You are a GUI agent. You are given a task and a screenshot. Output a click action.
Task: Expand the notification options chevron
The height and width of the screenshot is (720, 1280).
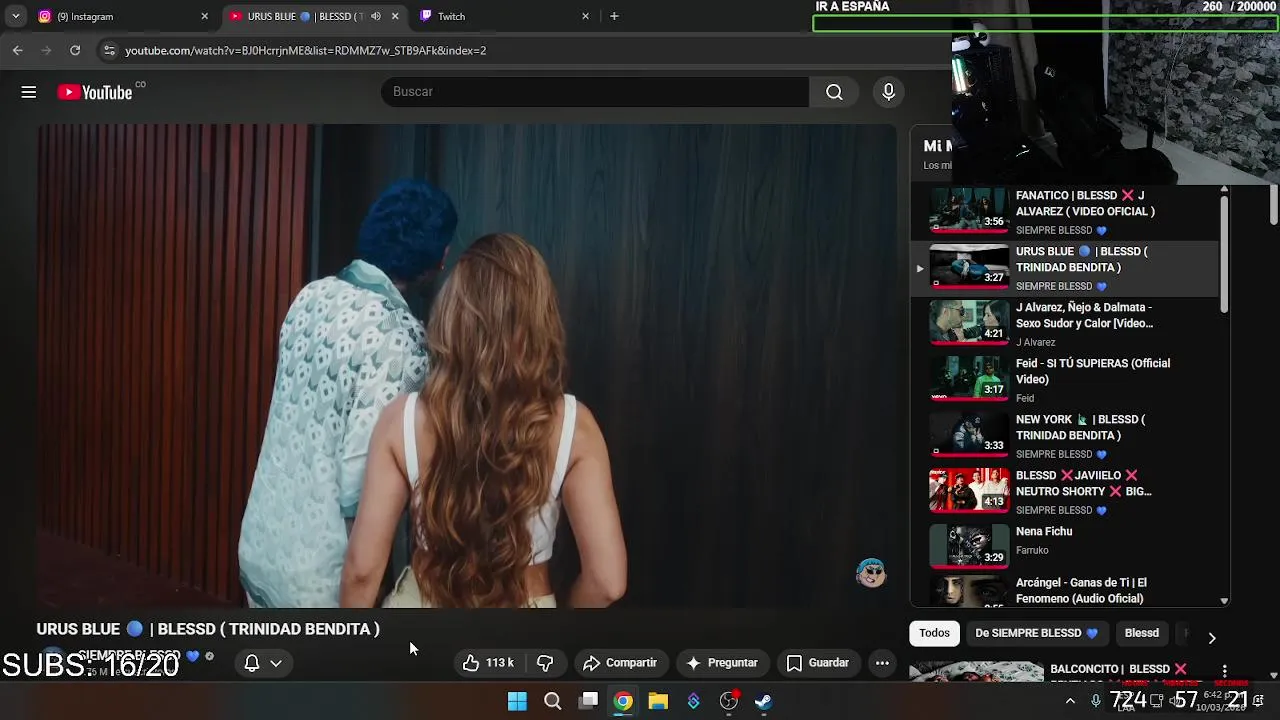[276, 663]
